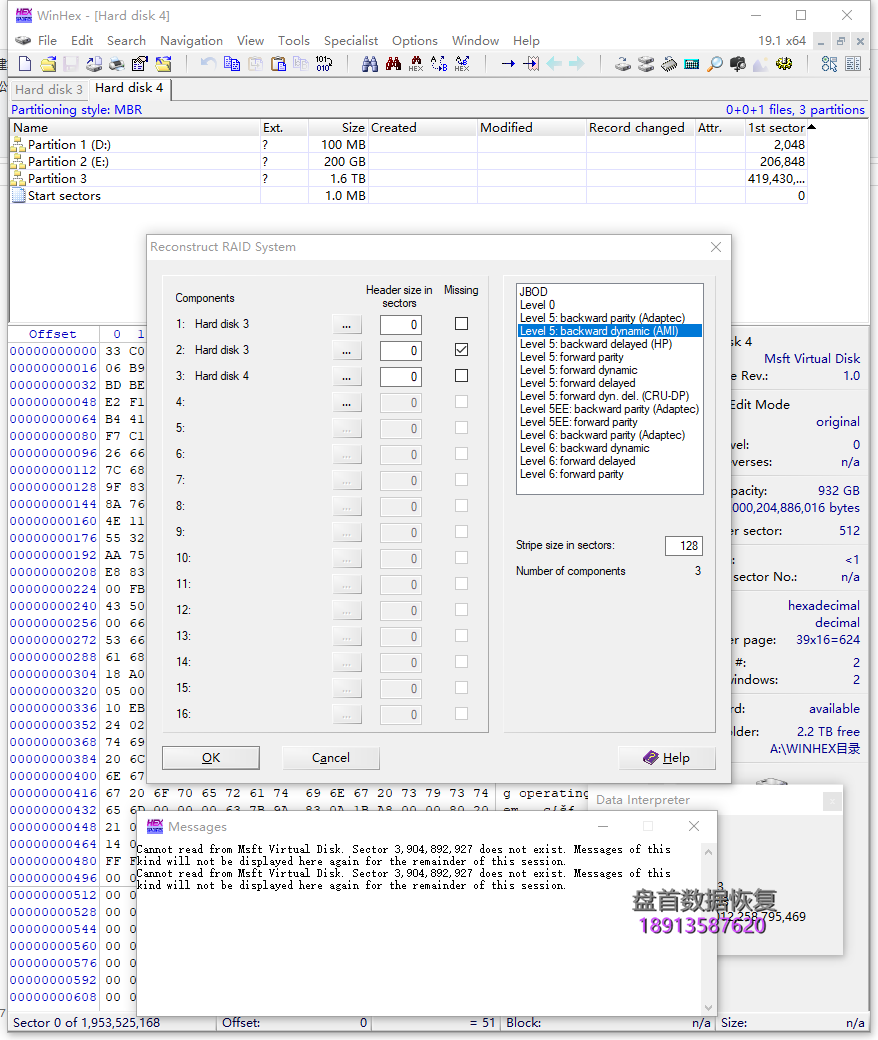Click the magnifying glass toolbar icon

(715, 64)
